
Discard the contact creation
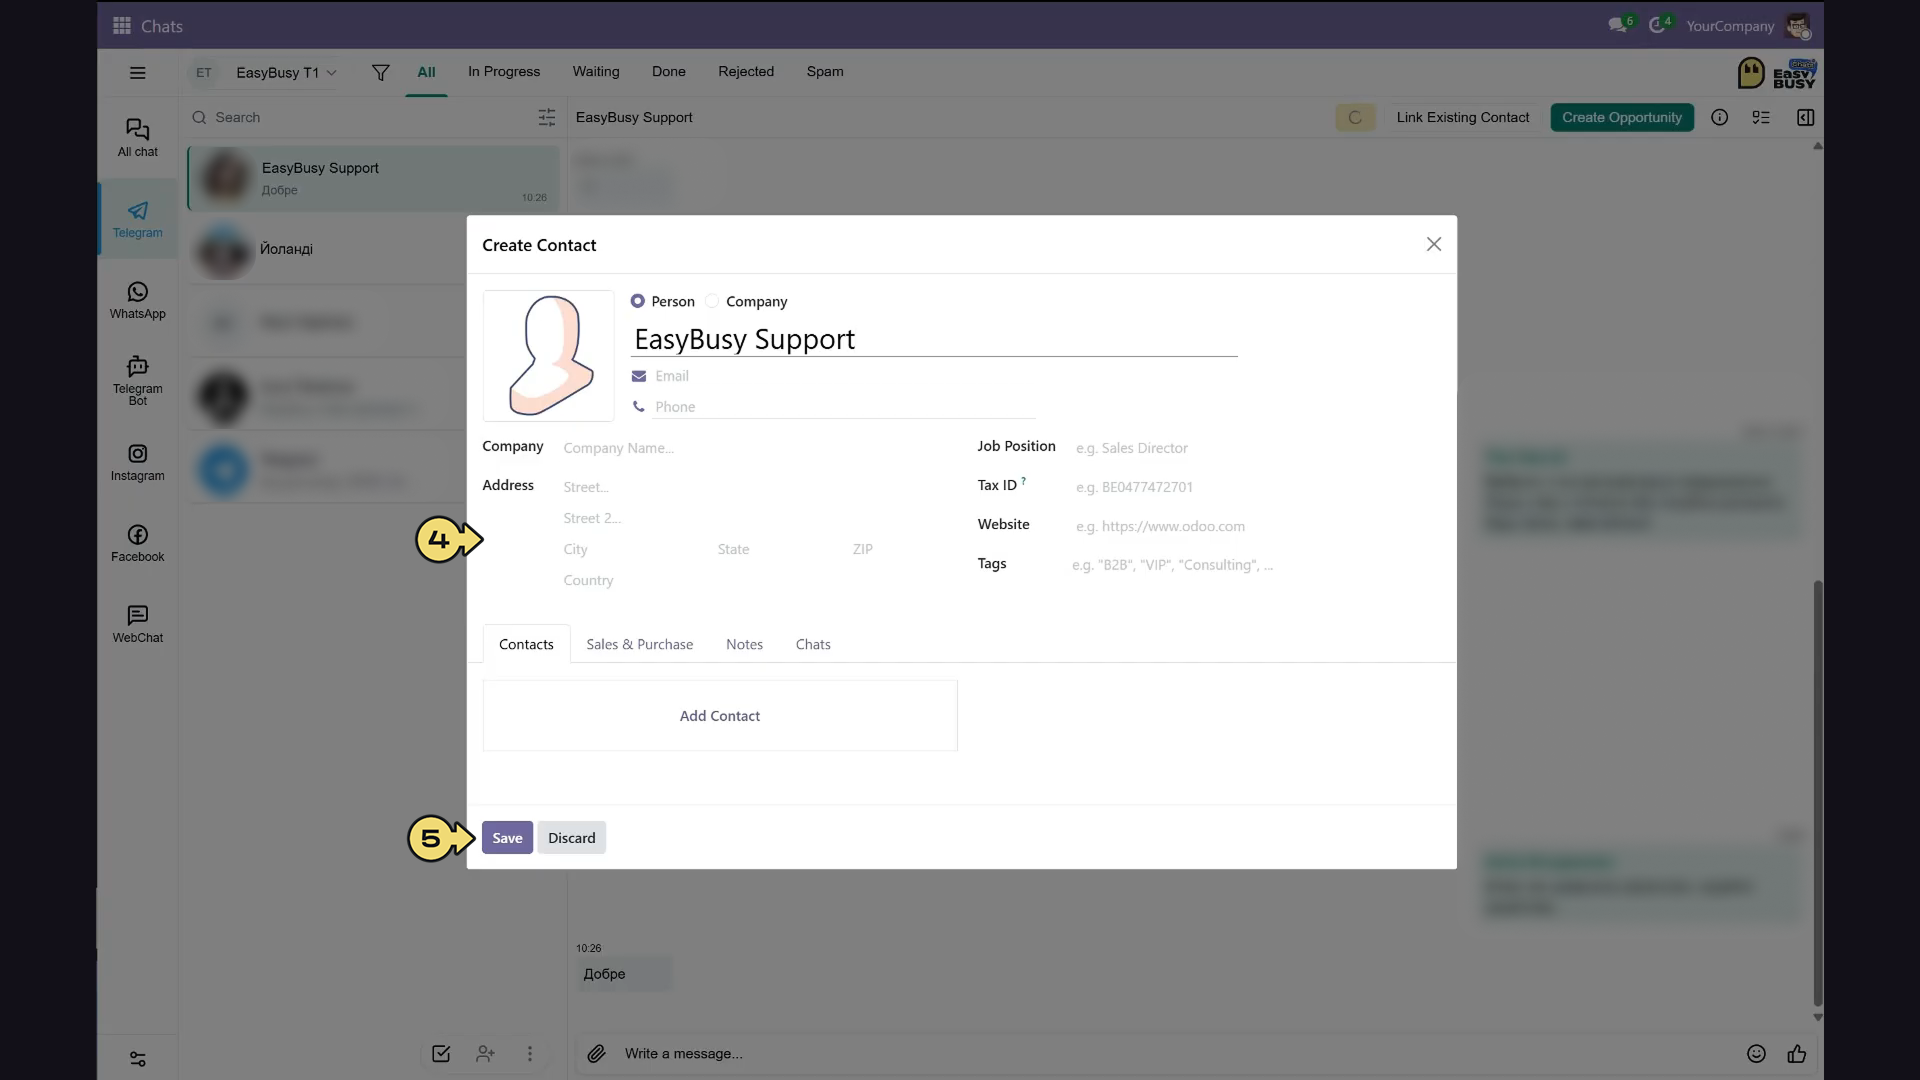(x=572, y=838)
